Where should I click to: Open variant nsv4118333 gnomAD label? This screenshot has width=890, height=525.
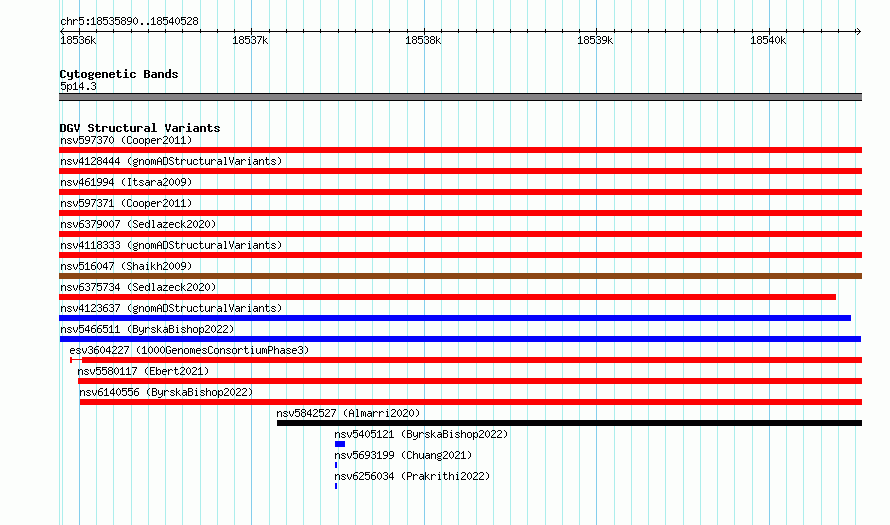[171, 245]
